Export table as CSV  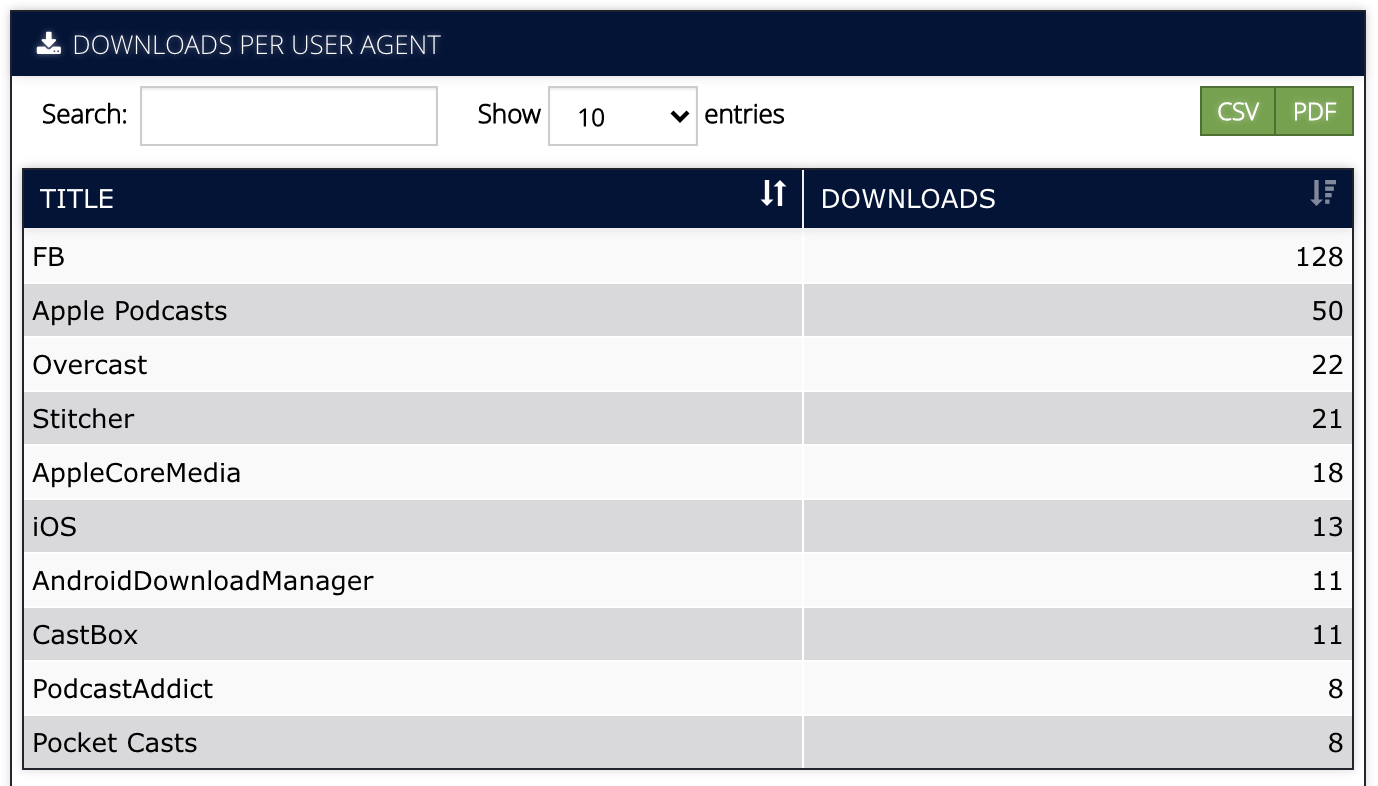pos(1238,112)
